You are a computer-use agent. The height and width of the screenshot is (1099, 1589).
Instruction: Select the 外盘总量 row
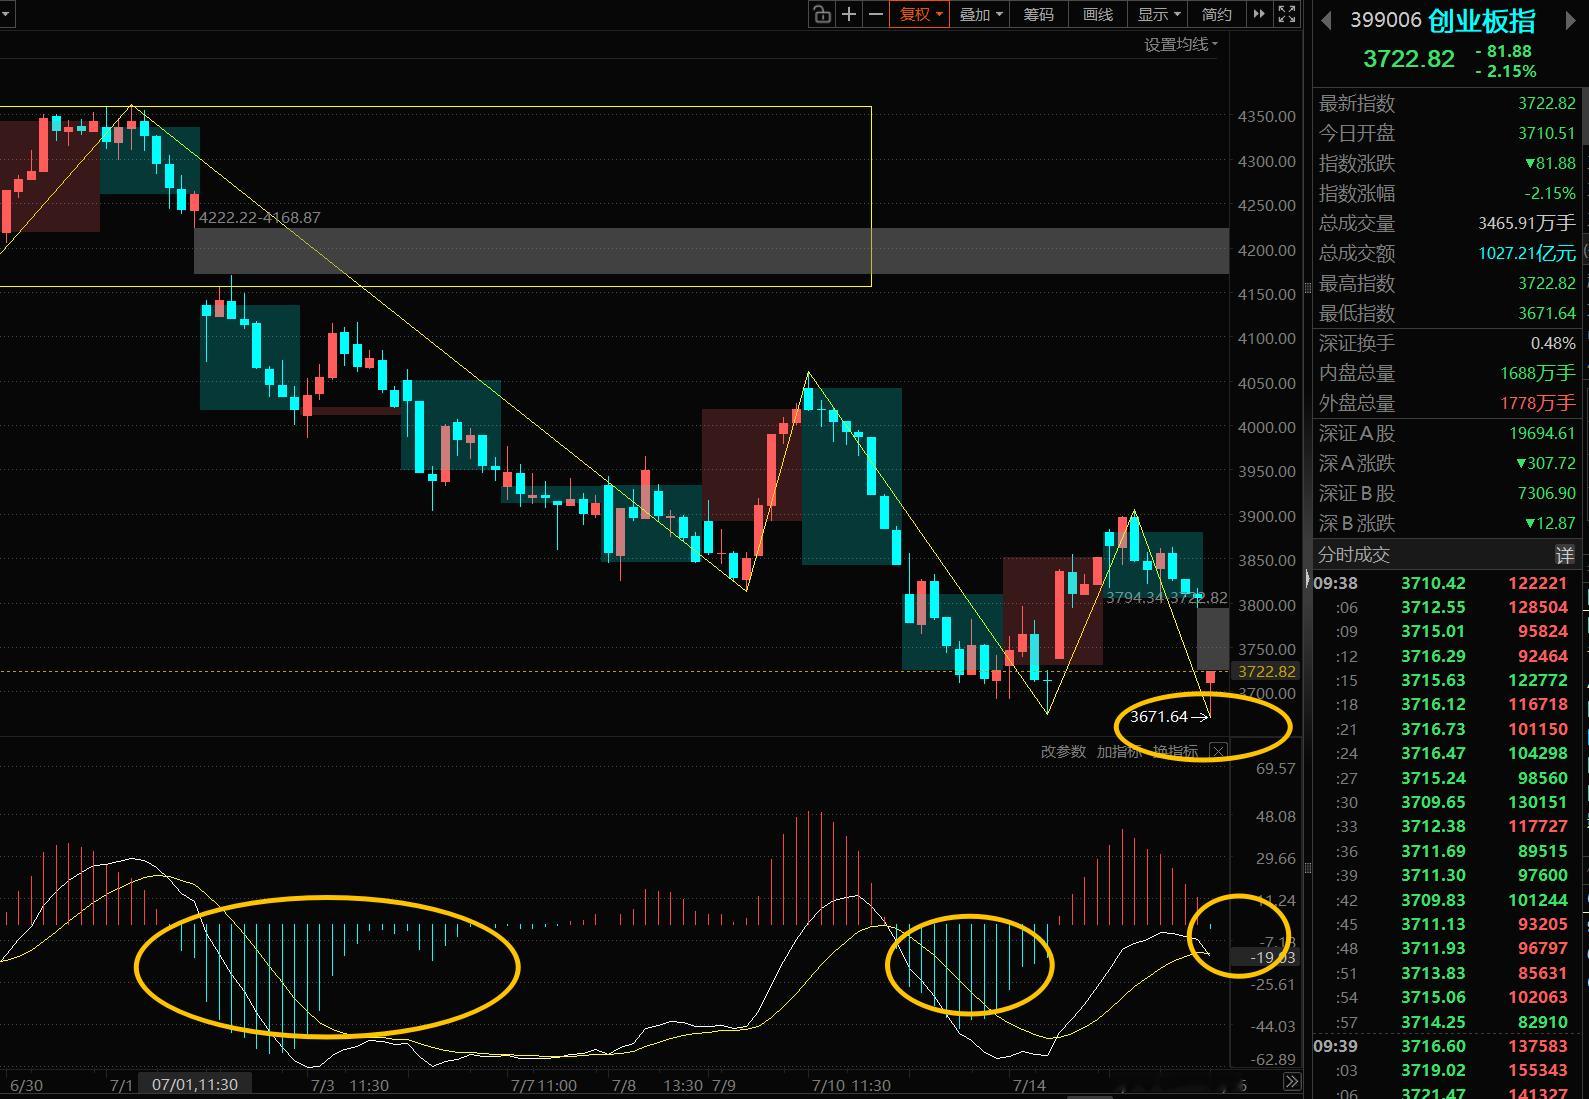[1447, 403]
